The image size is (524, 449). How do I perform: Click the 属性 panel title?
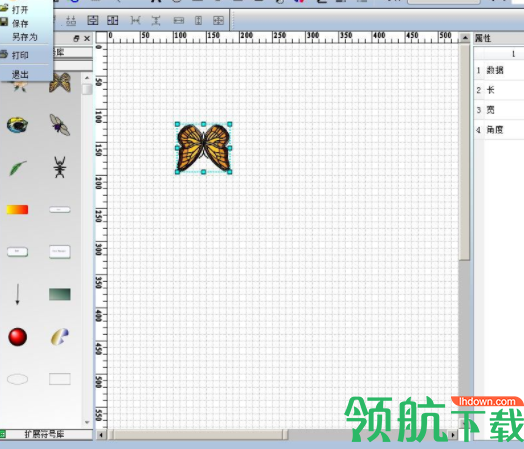pyautogui.click(x=483, y=38)
